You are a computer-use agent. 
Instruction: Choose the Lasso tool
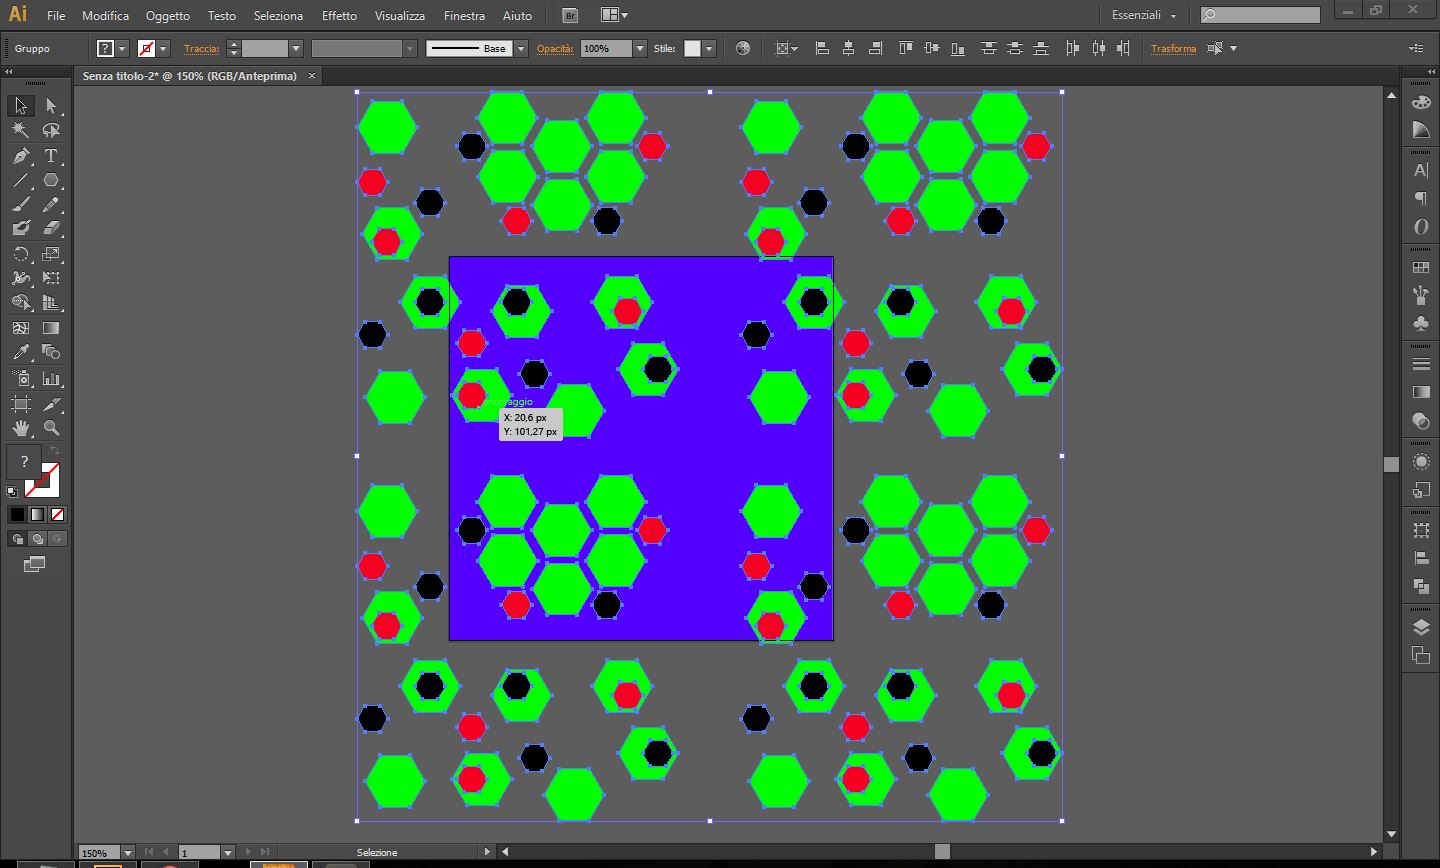click(x=51, y=131)
